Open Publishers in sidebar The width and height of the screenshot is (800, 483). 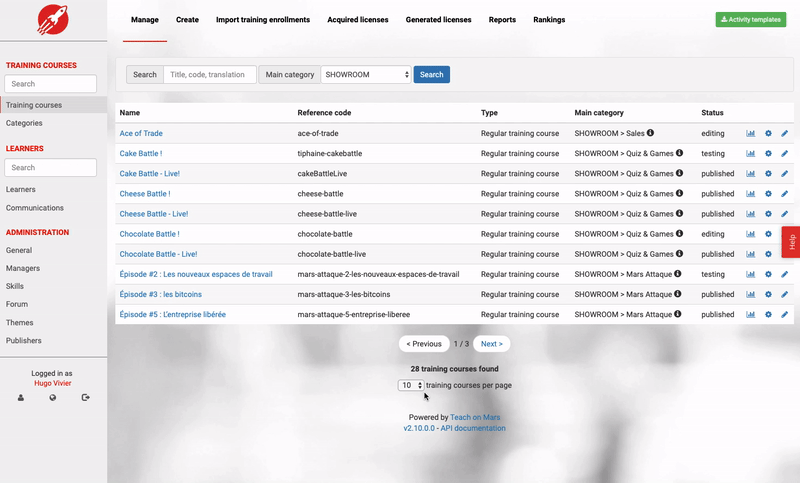[x=23, y=340]
